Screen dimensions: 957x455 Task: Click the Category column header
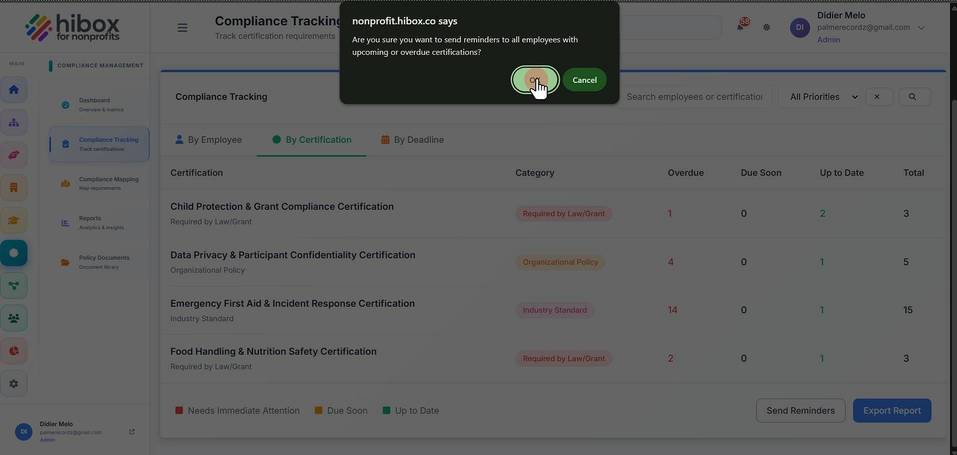[535, 173]
